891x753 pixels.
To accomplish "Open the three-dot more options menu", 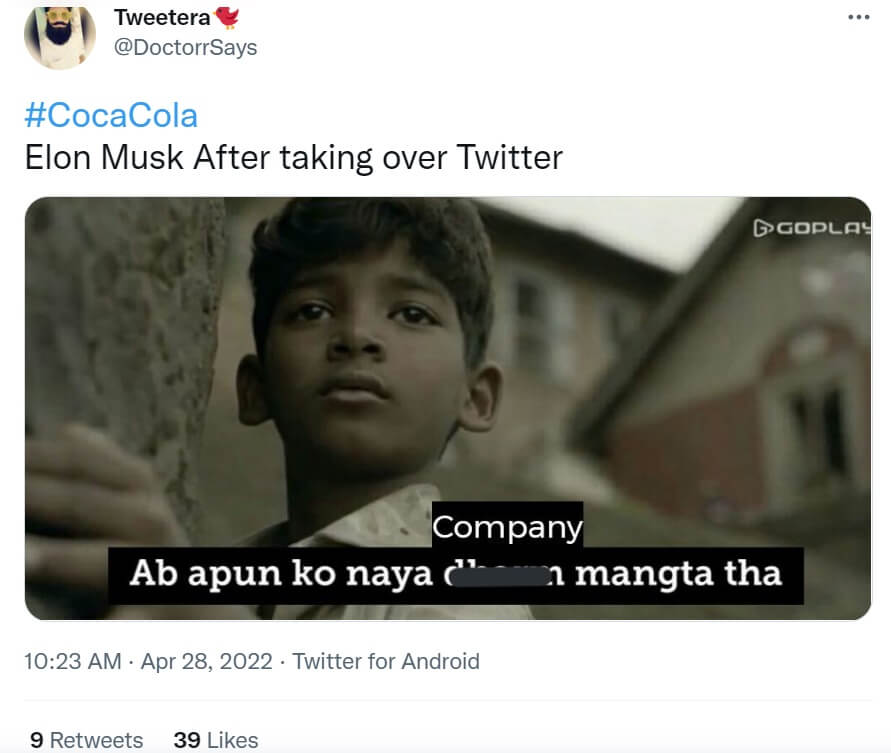I will [858, 18].
